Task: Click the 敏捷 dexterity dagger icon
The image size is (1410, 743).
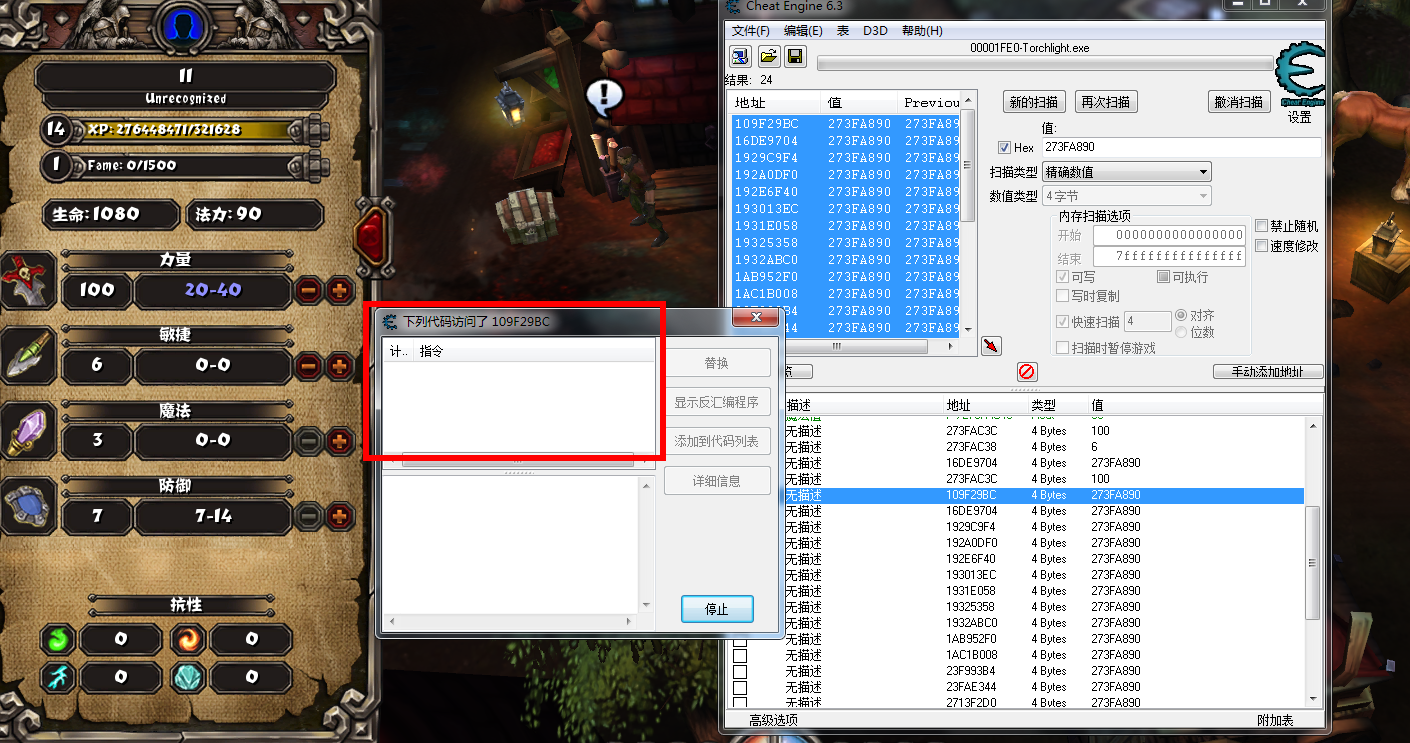Action: [x=27, y=355]
